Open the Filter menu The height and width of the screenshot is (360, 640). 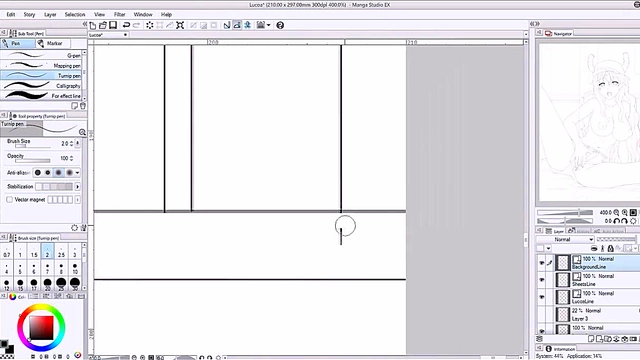(120, 14)
